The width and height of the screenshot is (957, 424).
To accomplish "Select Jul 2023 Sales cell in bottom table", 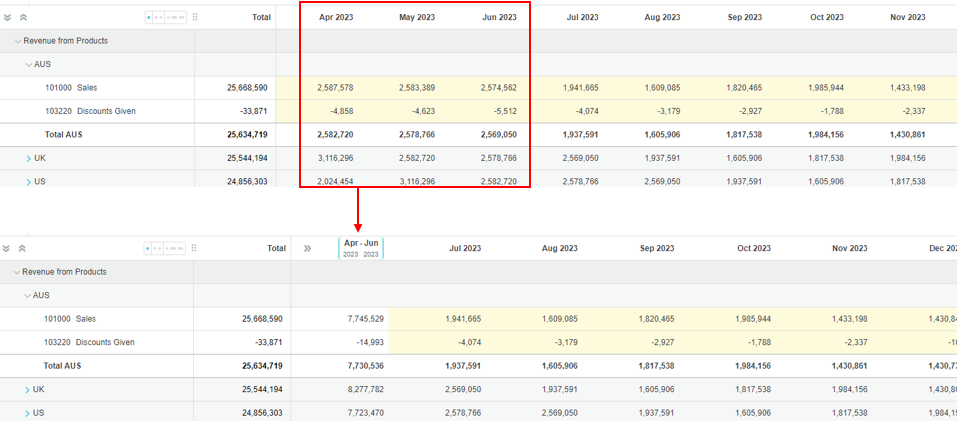I will 463,319.
